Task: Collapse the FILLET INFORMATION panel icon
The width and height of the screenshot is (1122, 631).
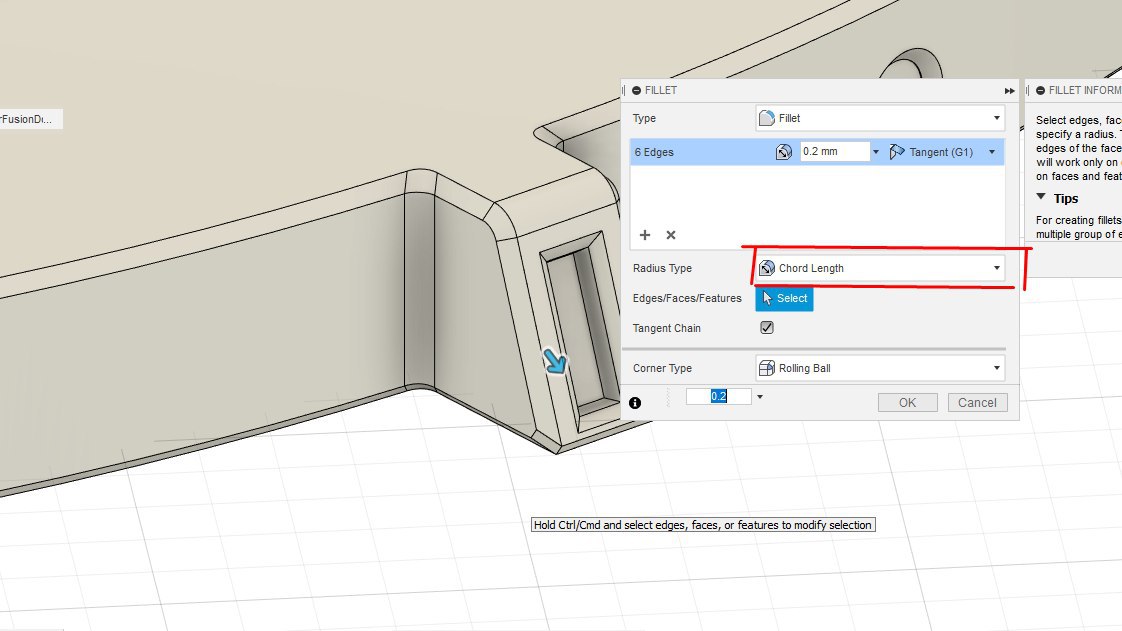Action: 1040,90
